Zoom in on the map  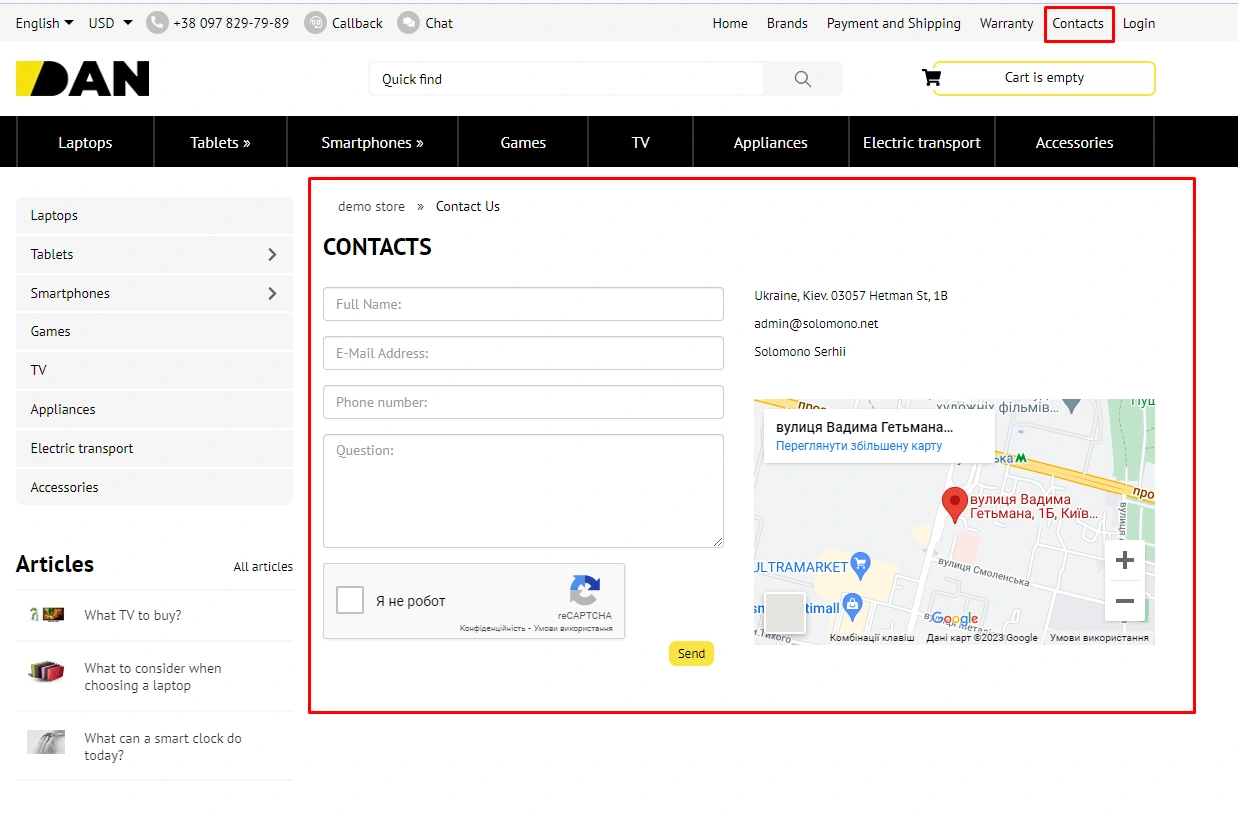(x=1124, y=560)
